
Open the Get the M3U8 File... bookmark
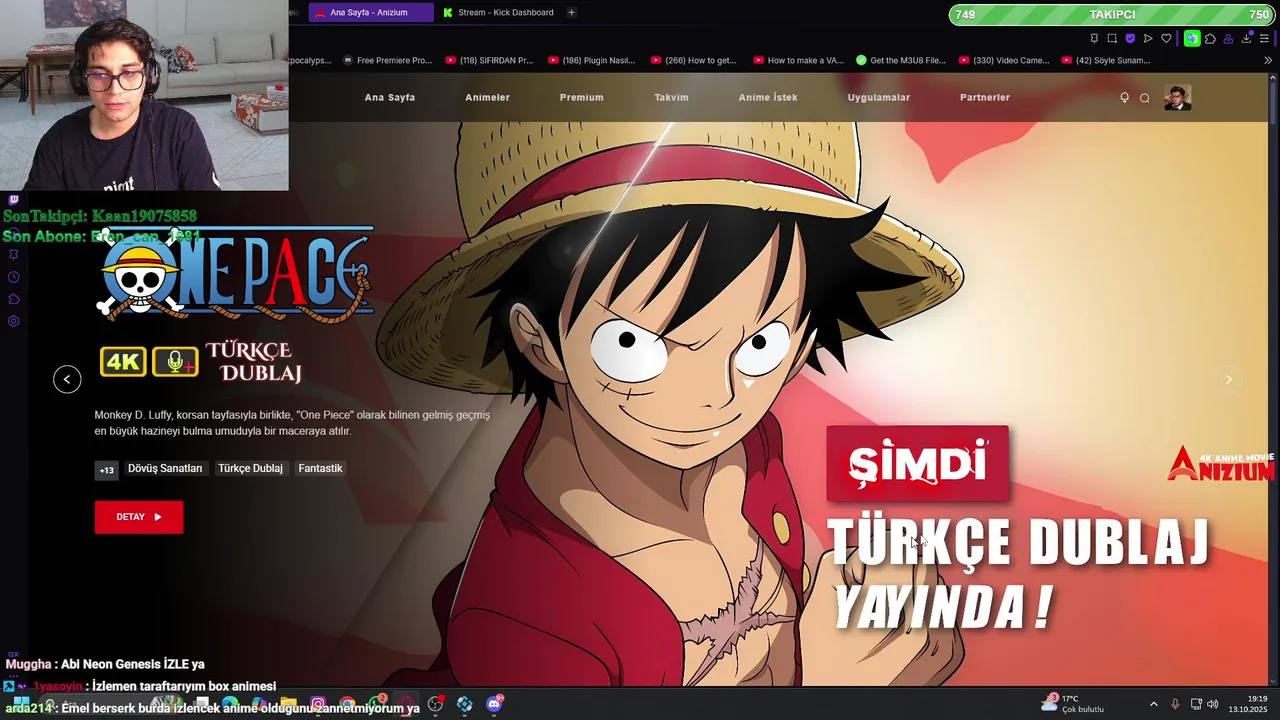tap(901, 60)
